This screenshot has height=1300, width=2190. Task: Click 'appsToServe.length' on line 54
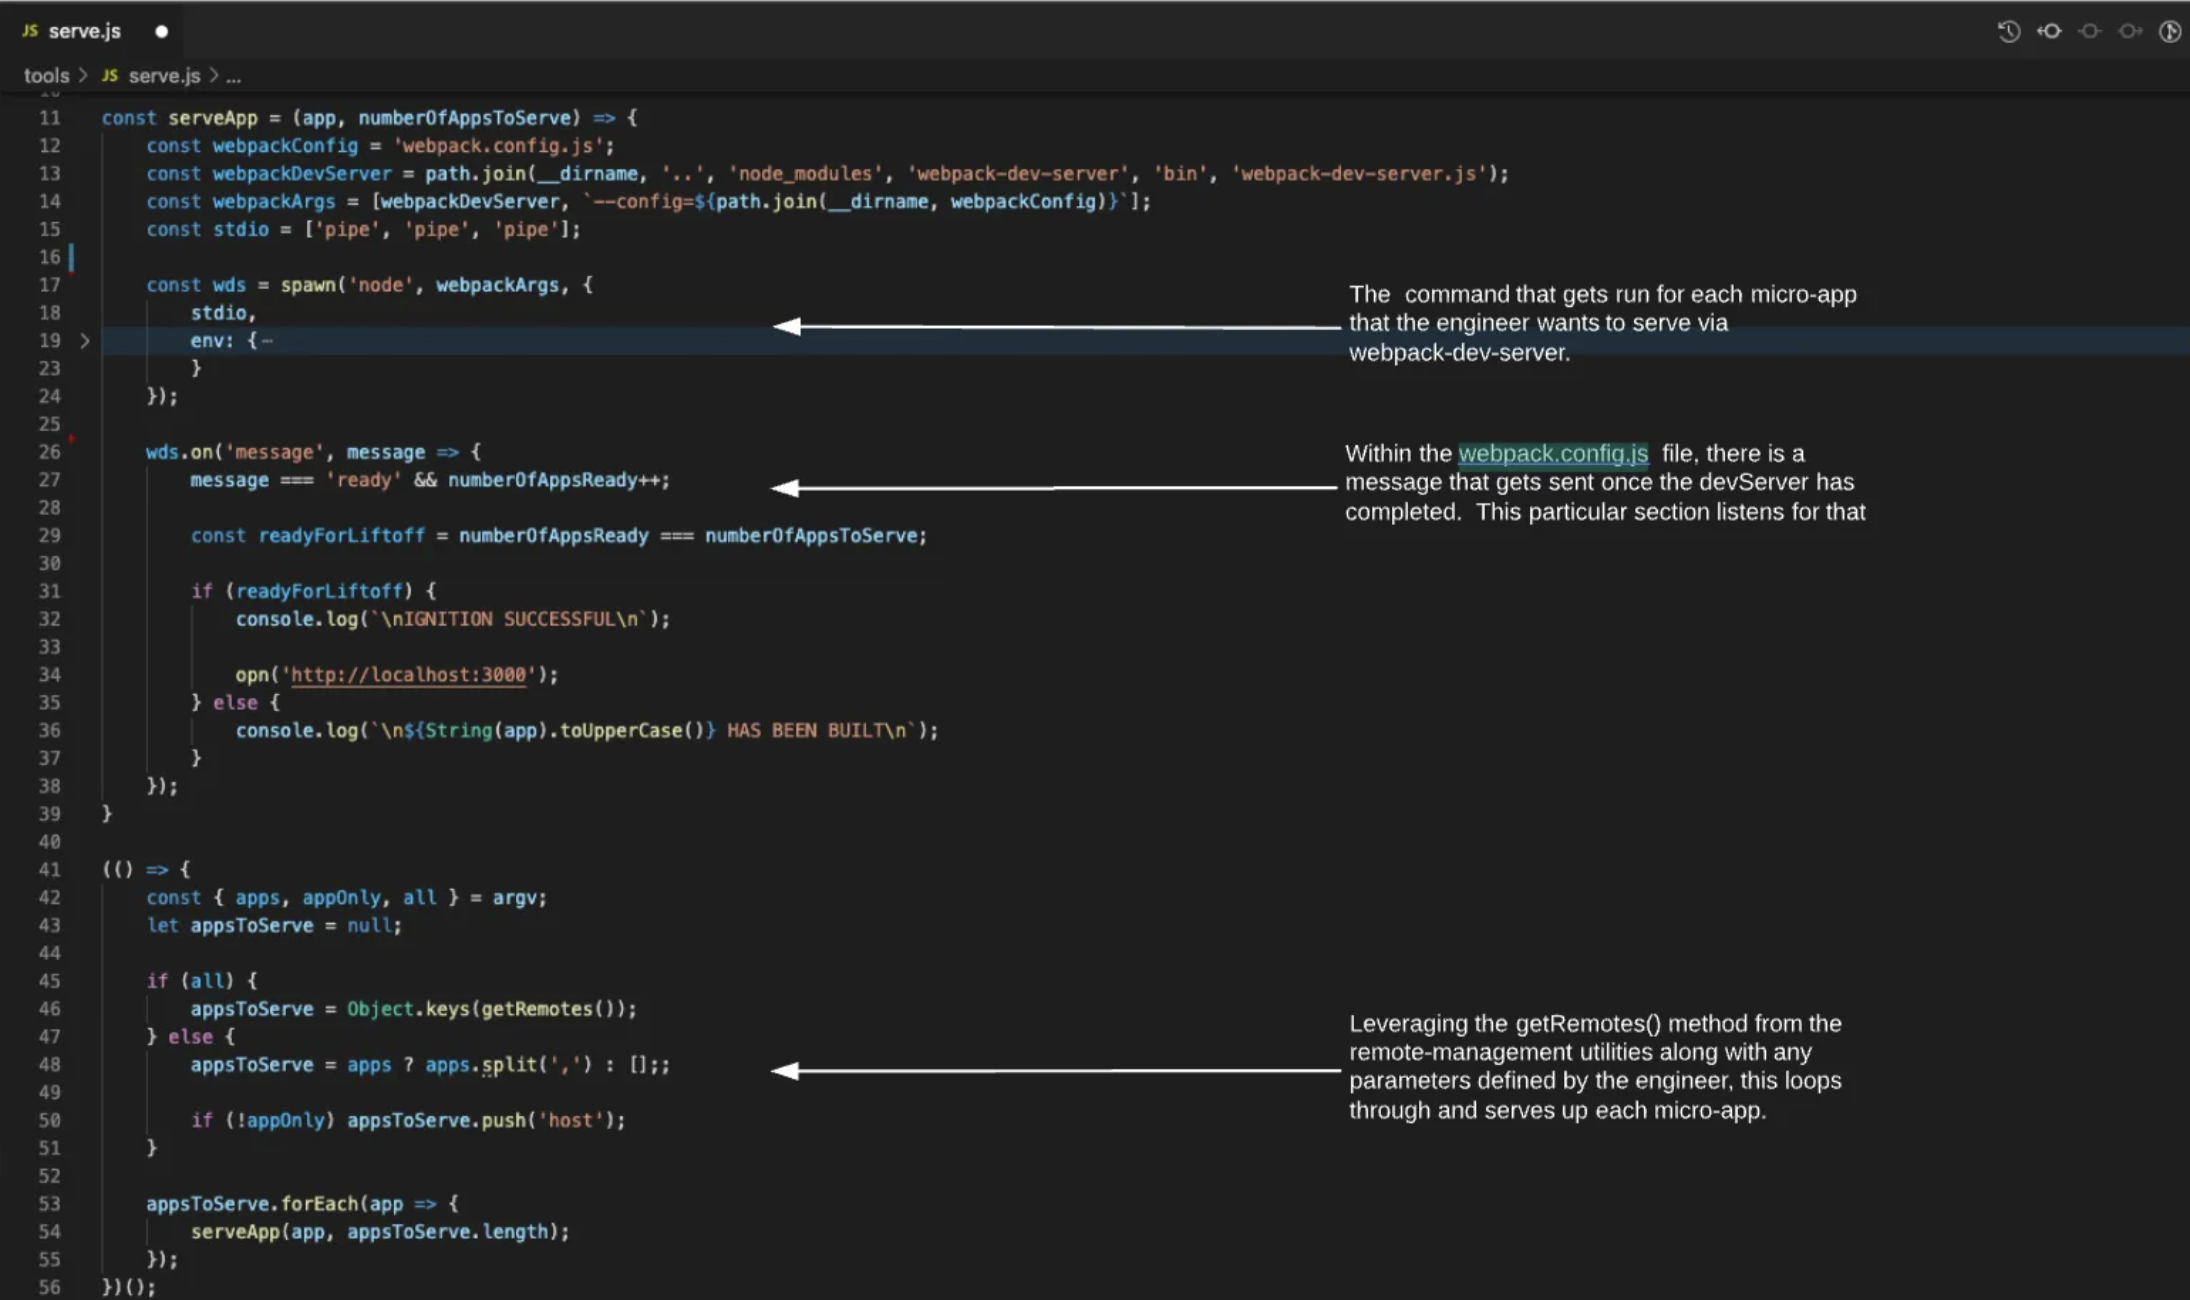coord(447,1232)
